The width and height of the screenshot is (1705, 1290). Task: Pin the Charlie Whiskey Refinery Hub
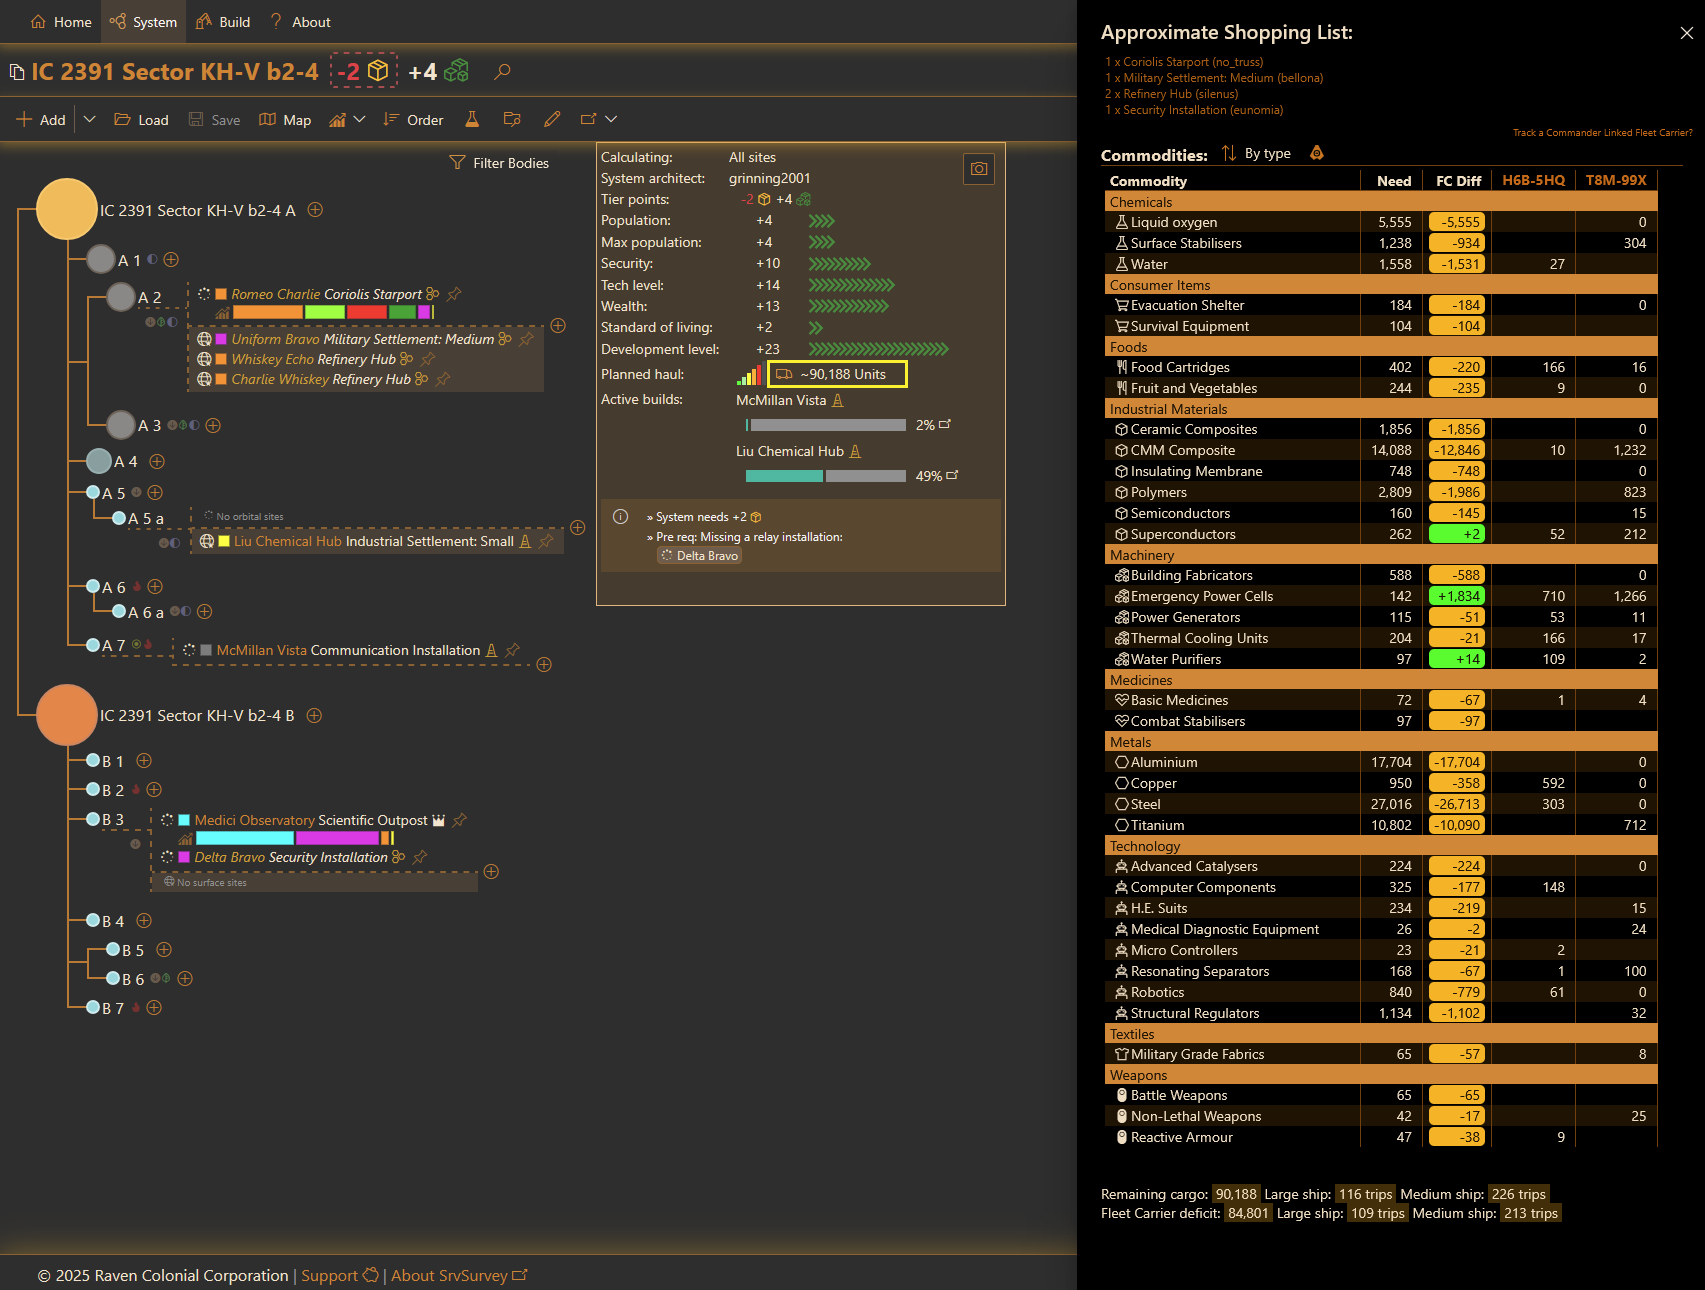(443, 379)
